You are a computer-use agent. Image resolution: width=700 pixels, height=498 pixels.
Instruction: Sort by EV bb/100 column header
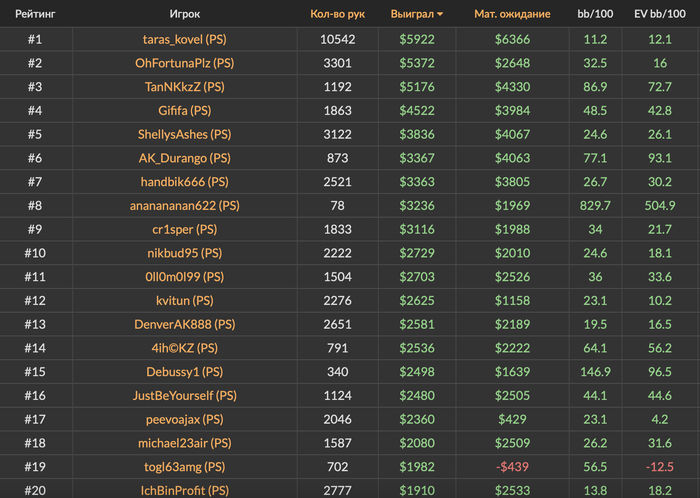tap(659, 15)
